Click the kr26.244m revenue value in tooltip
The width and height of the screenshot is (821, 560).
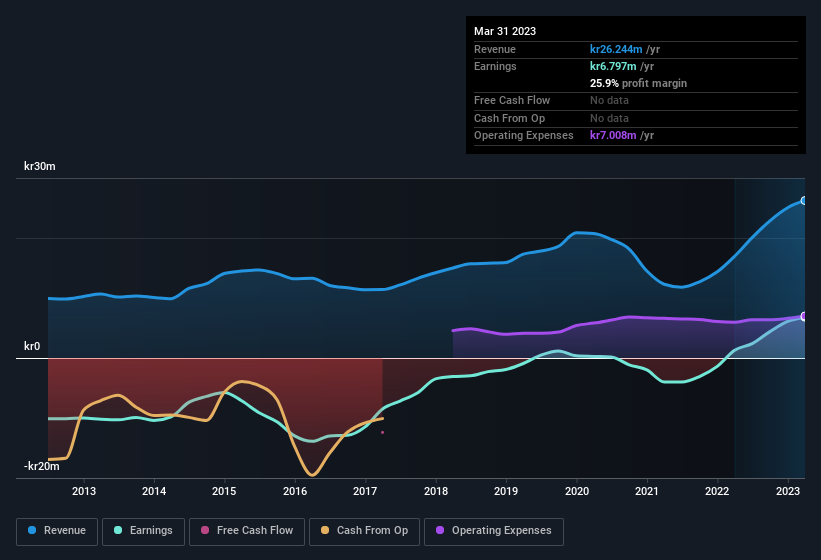616,49
